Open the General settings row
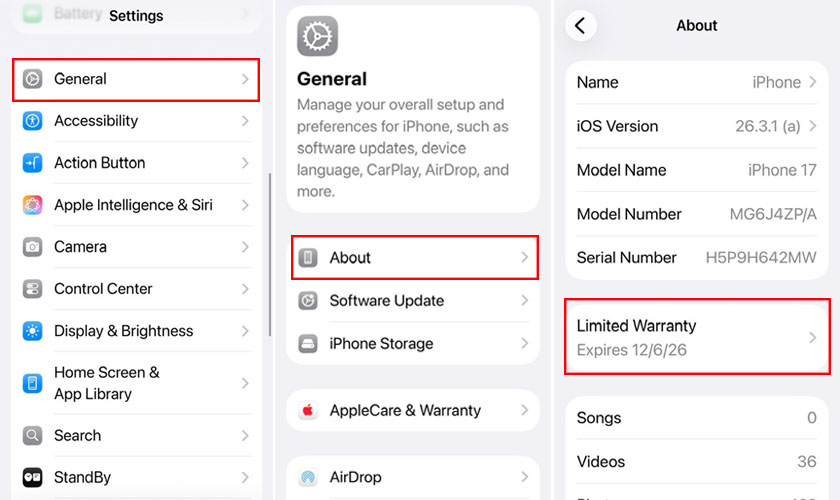840x500 pixels. [136, 79]
